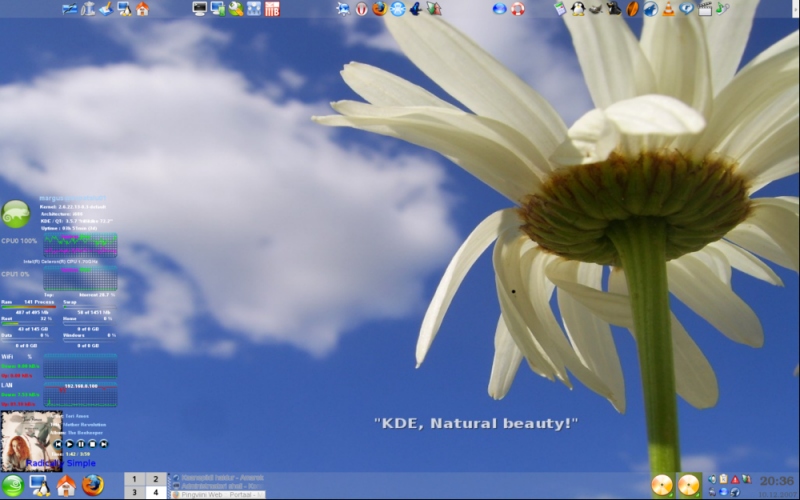Viewport: 800px width, 500px height.
Task: Click the CPU0 100% usage graph
Action: click(80, 245)
